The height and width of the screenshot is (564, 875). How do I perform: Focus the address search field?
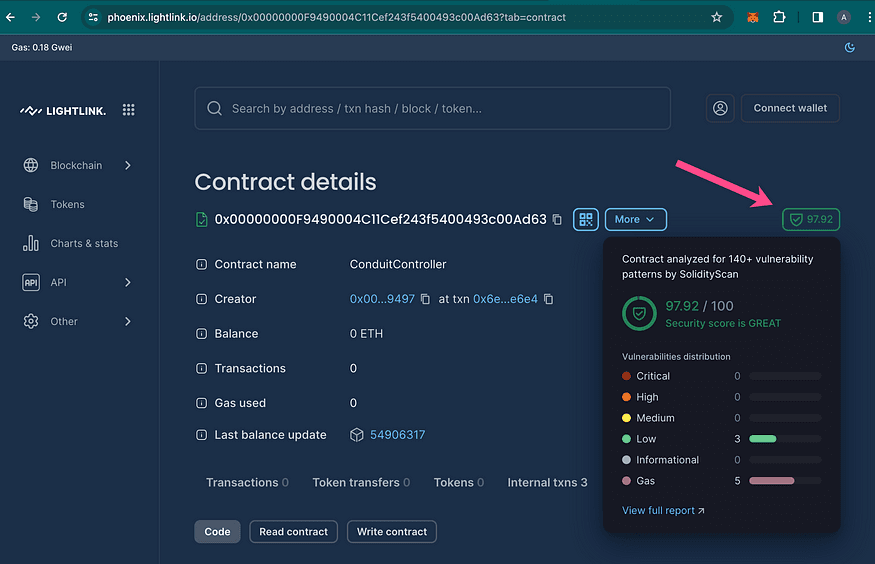(432, 108)
